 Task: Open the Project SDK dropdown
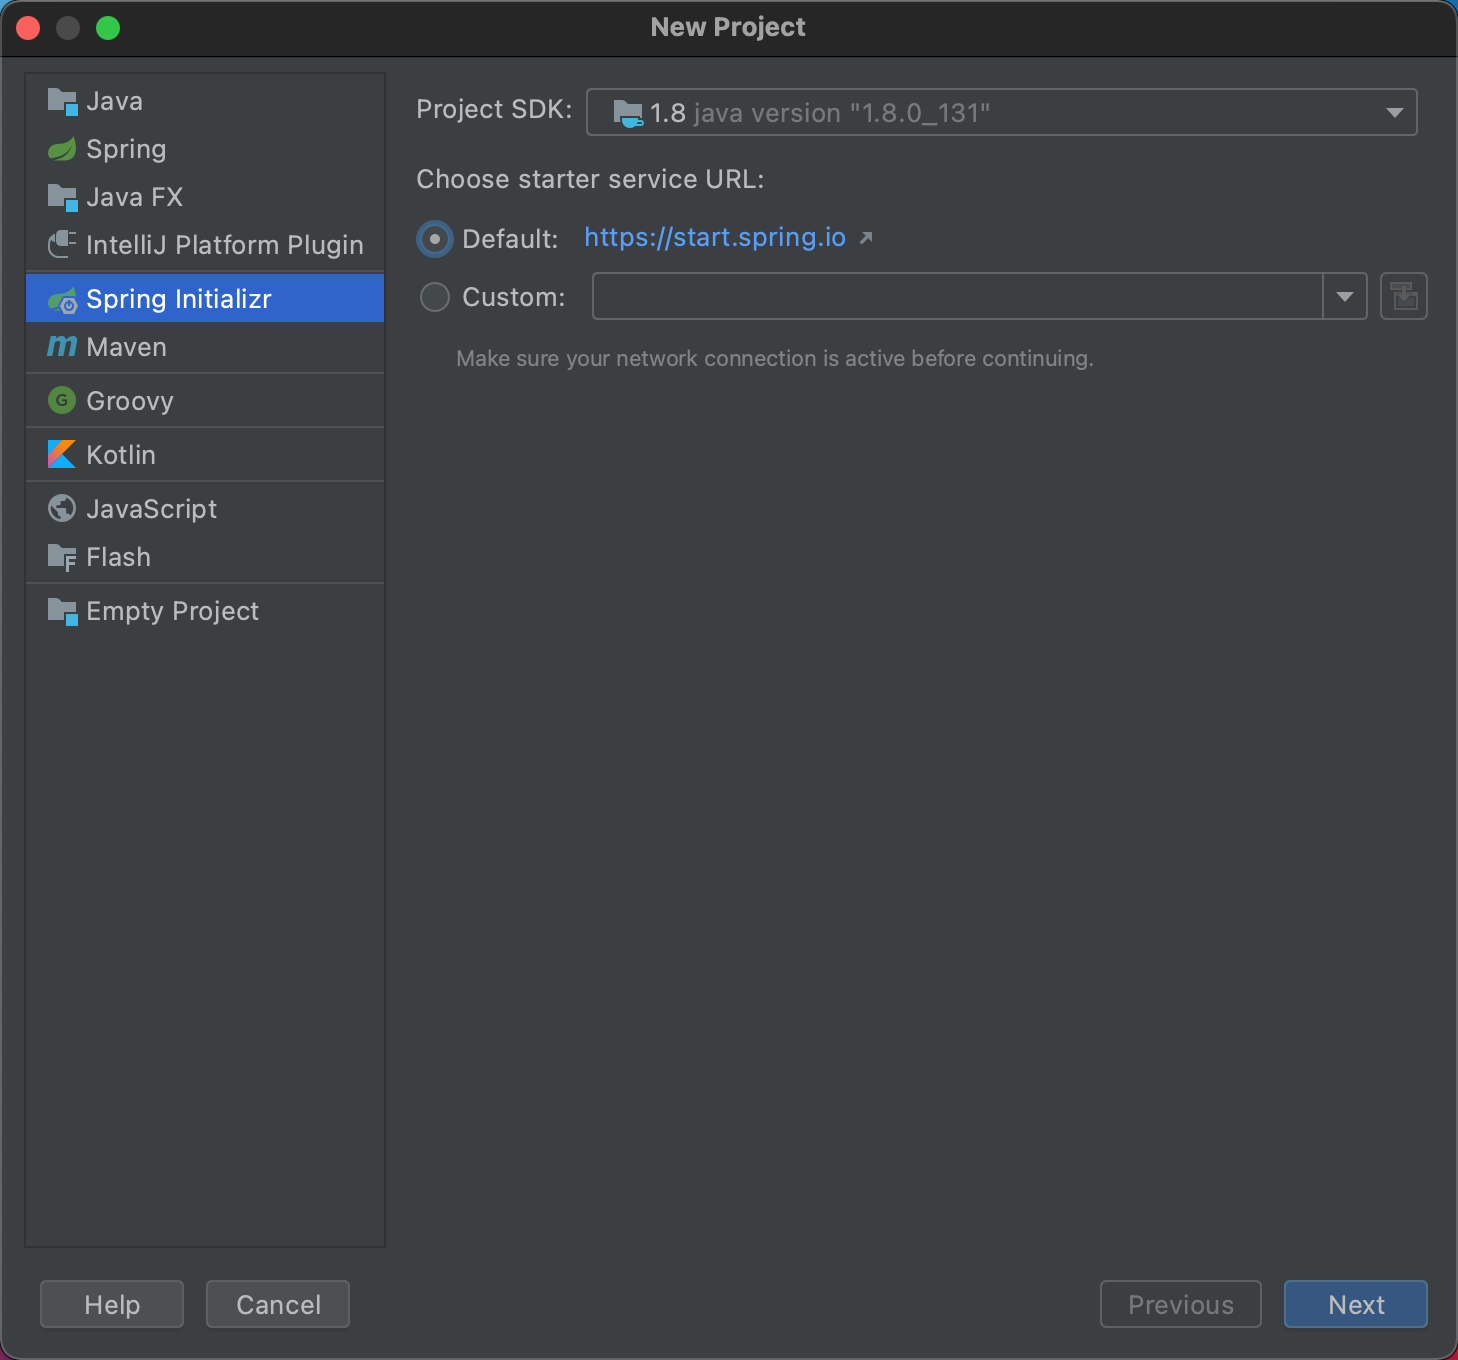coord(1001,113)
